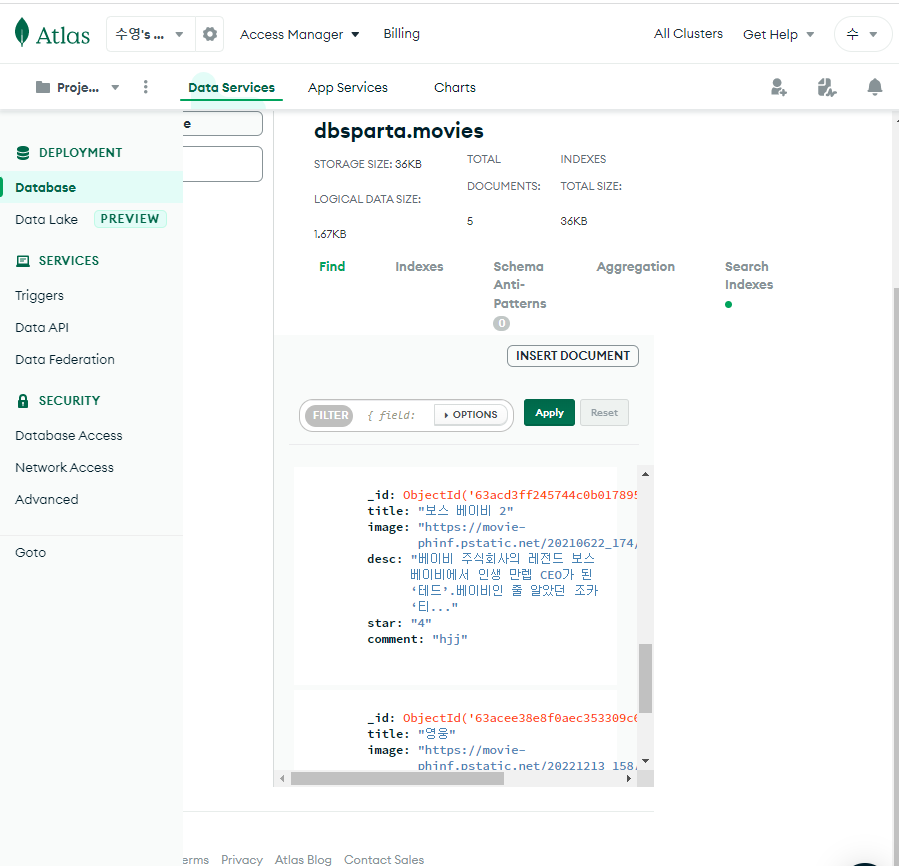
Task: Switch to the Data Services tab
Action: click(231, 87)
